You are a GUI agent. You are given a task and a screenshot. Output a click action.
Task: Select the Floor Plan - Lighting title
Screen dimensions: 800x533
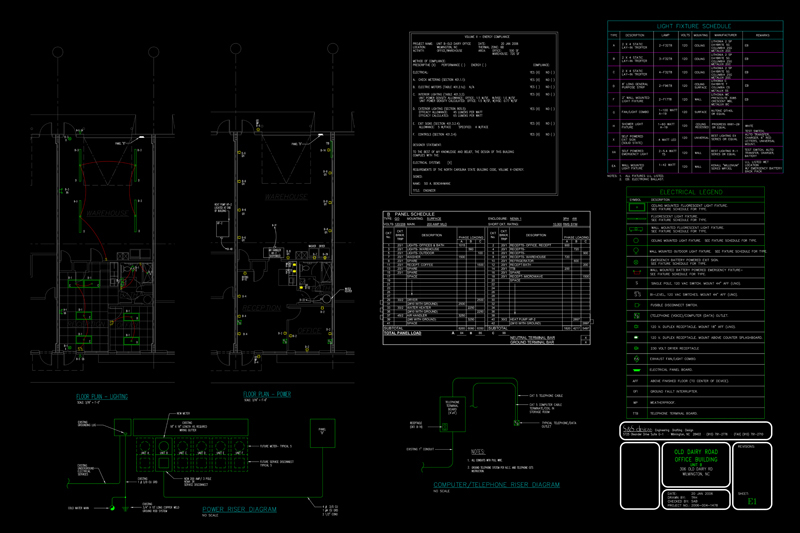point(103,396)
